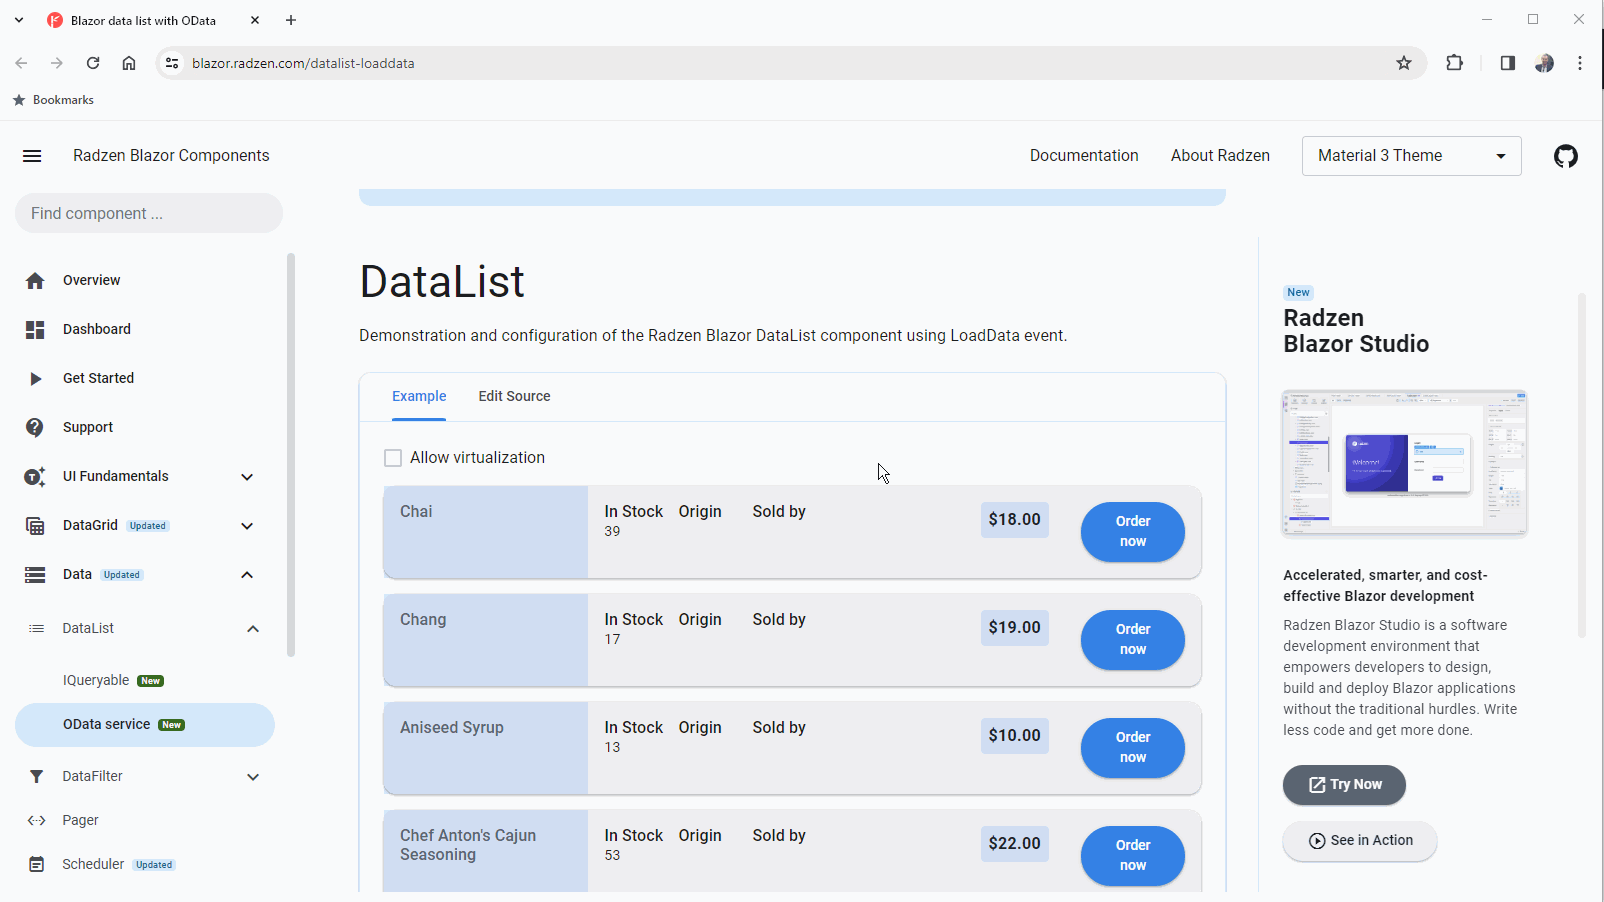Go to browser home page
The width and height of the screenshot is (1604, 902).
pyautogui.click(x=129, y=63)
